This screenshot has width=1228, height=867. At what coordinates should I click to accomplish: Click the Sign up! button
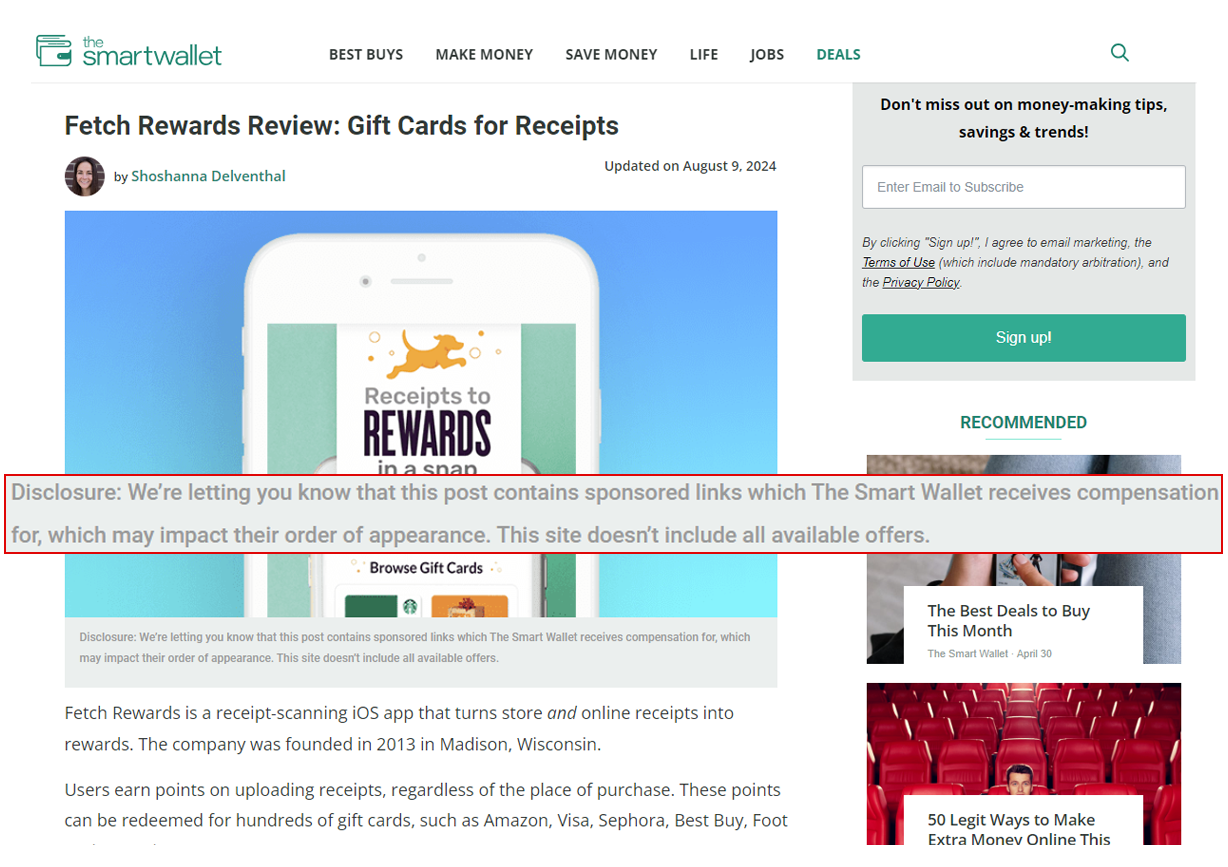pos(1023,337)
